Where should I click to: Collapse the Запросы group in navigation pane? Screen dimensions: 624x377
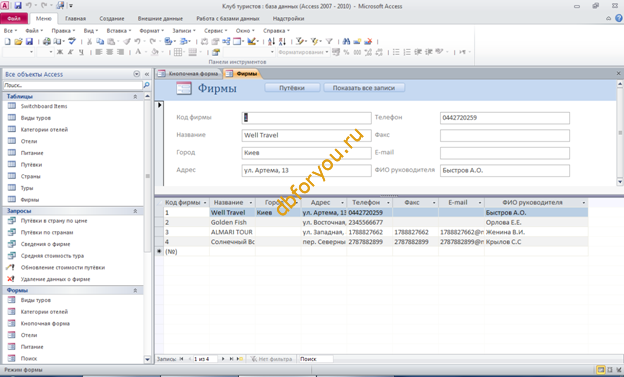pos(135,211)
